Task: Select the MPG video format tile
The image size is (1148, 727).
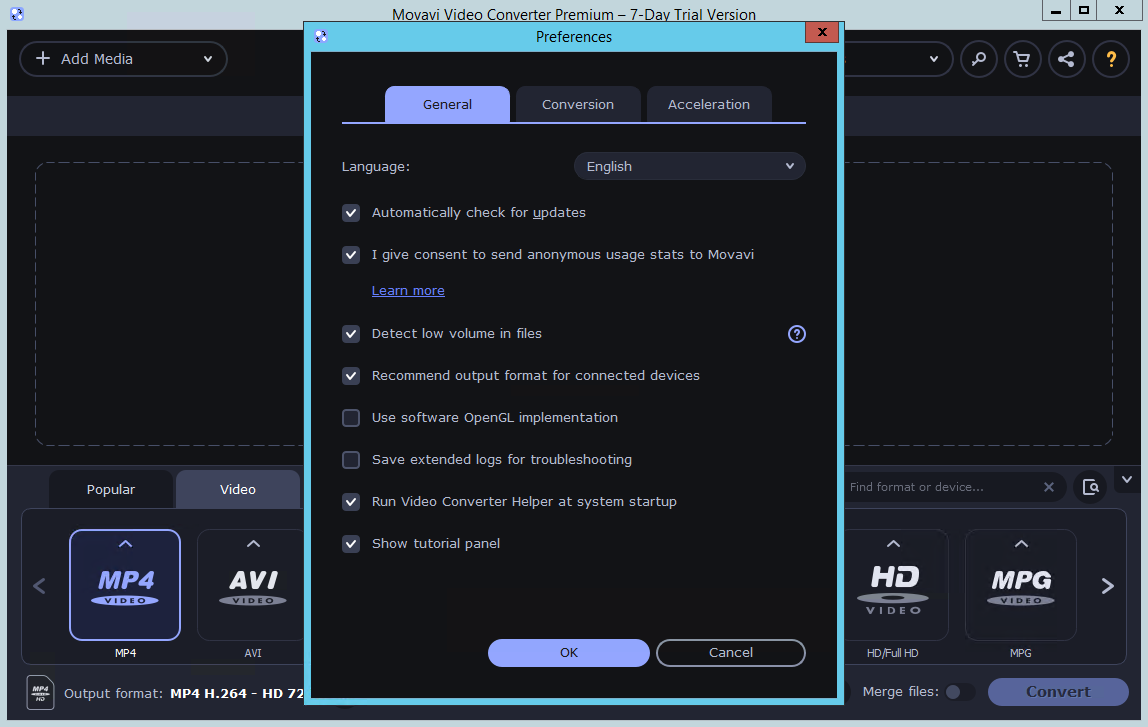Action: coord(1021,585)
